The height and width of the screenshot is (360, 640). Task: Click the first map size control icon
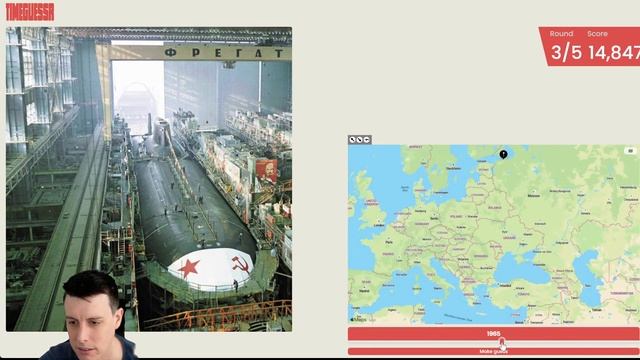pyautogui.click(x=353, y=140)
